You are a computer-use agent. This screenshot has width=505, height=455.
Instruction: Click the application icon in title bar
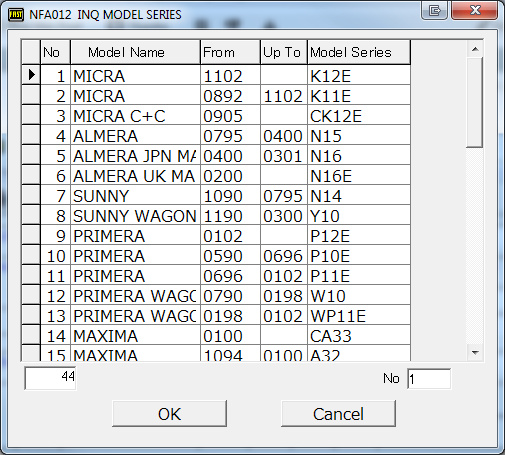pos(16,15)
